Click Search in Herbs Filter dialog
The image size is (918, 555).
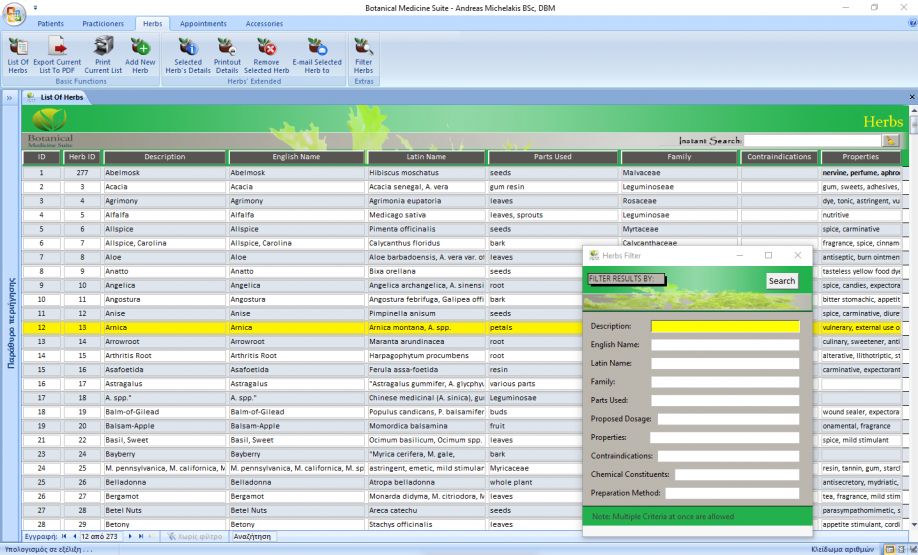782,281
